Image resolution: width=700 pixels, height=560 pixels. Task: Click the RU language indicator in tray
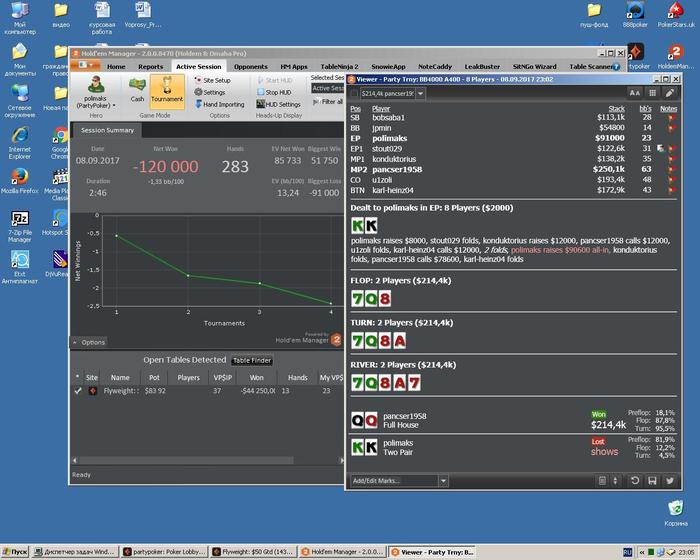[627, 552]
